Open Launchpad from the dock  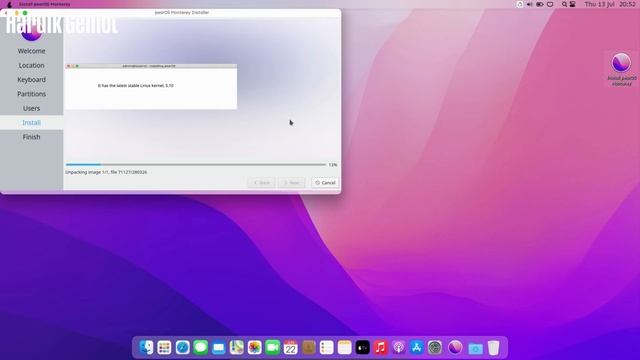click(164, 347)
